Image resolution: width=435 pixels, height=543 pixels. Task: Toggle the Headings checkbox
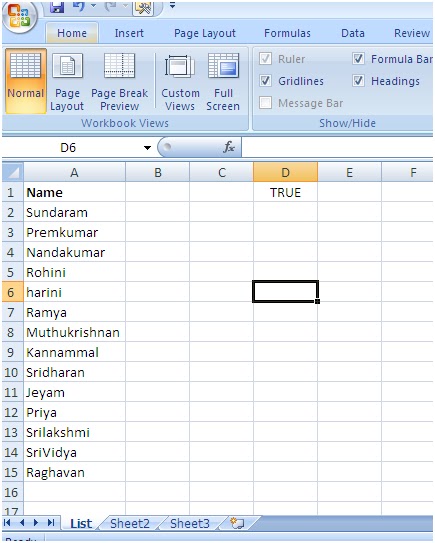(358, 81)
